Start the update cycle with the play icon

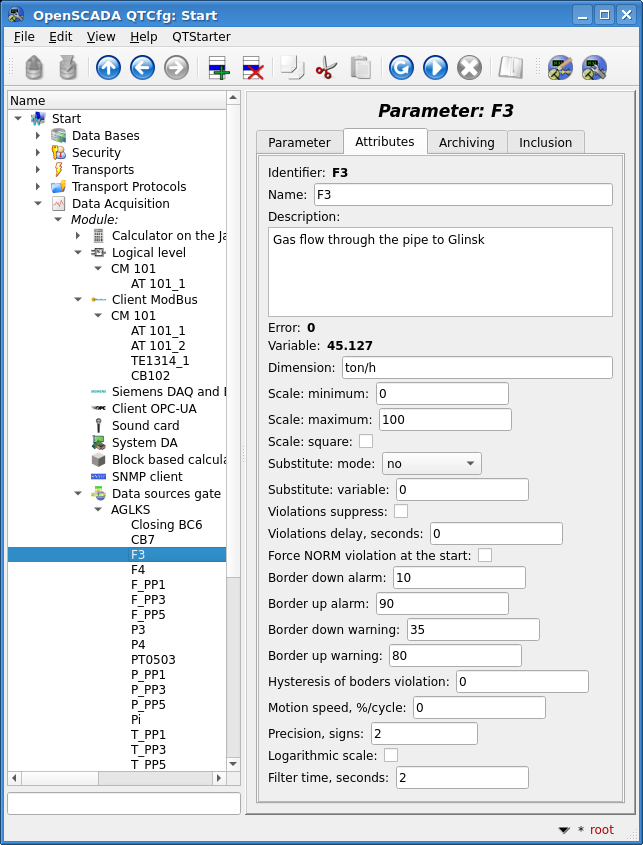tap(435, 68)
